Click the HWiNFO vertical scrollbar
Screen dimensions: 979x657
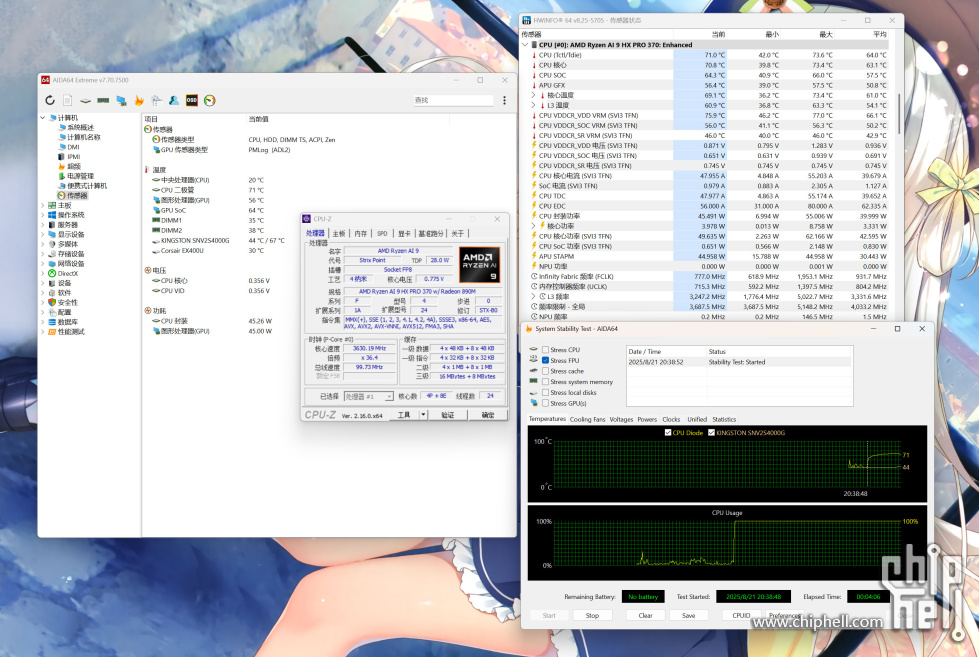click(x=899, y=113)
